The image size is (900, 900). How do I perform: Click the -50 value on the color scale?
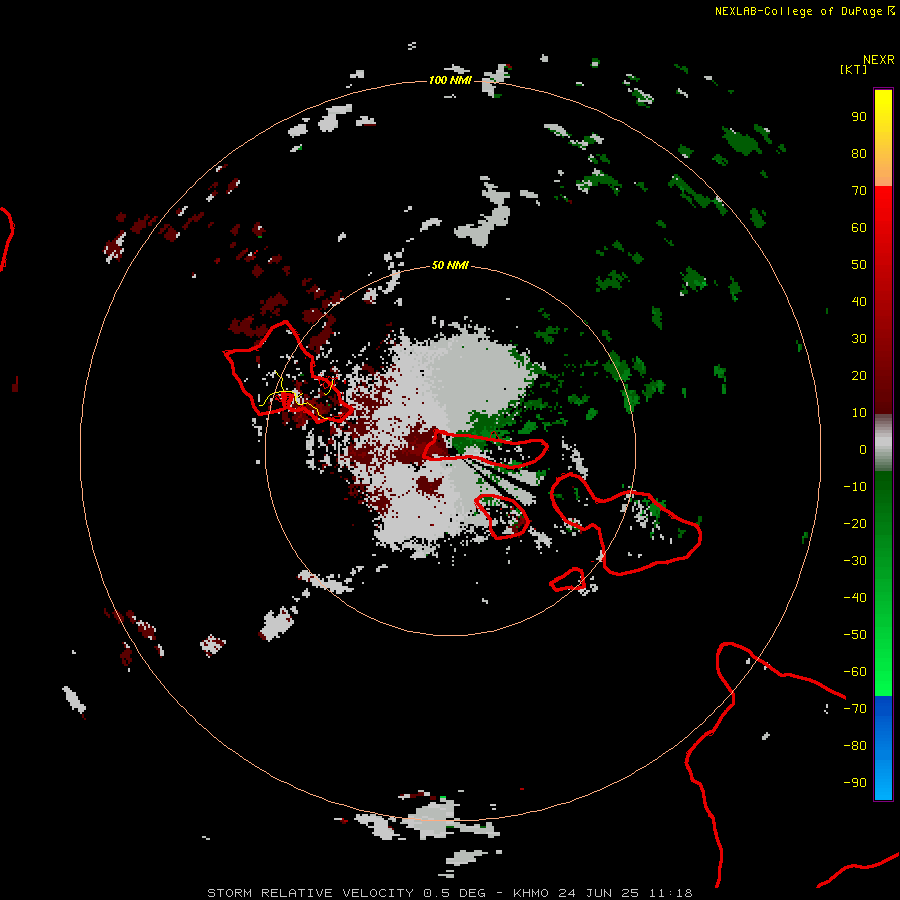tap(855, 635)
